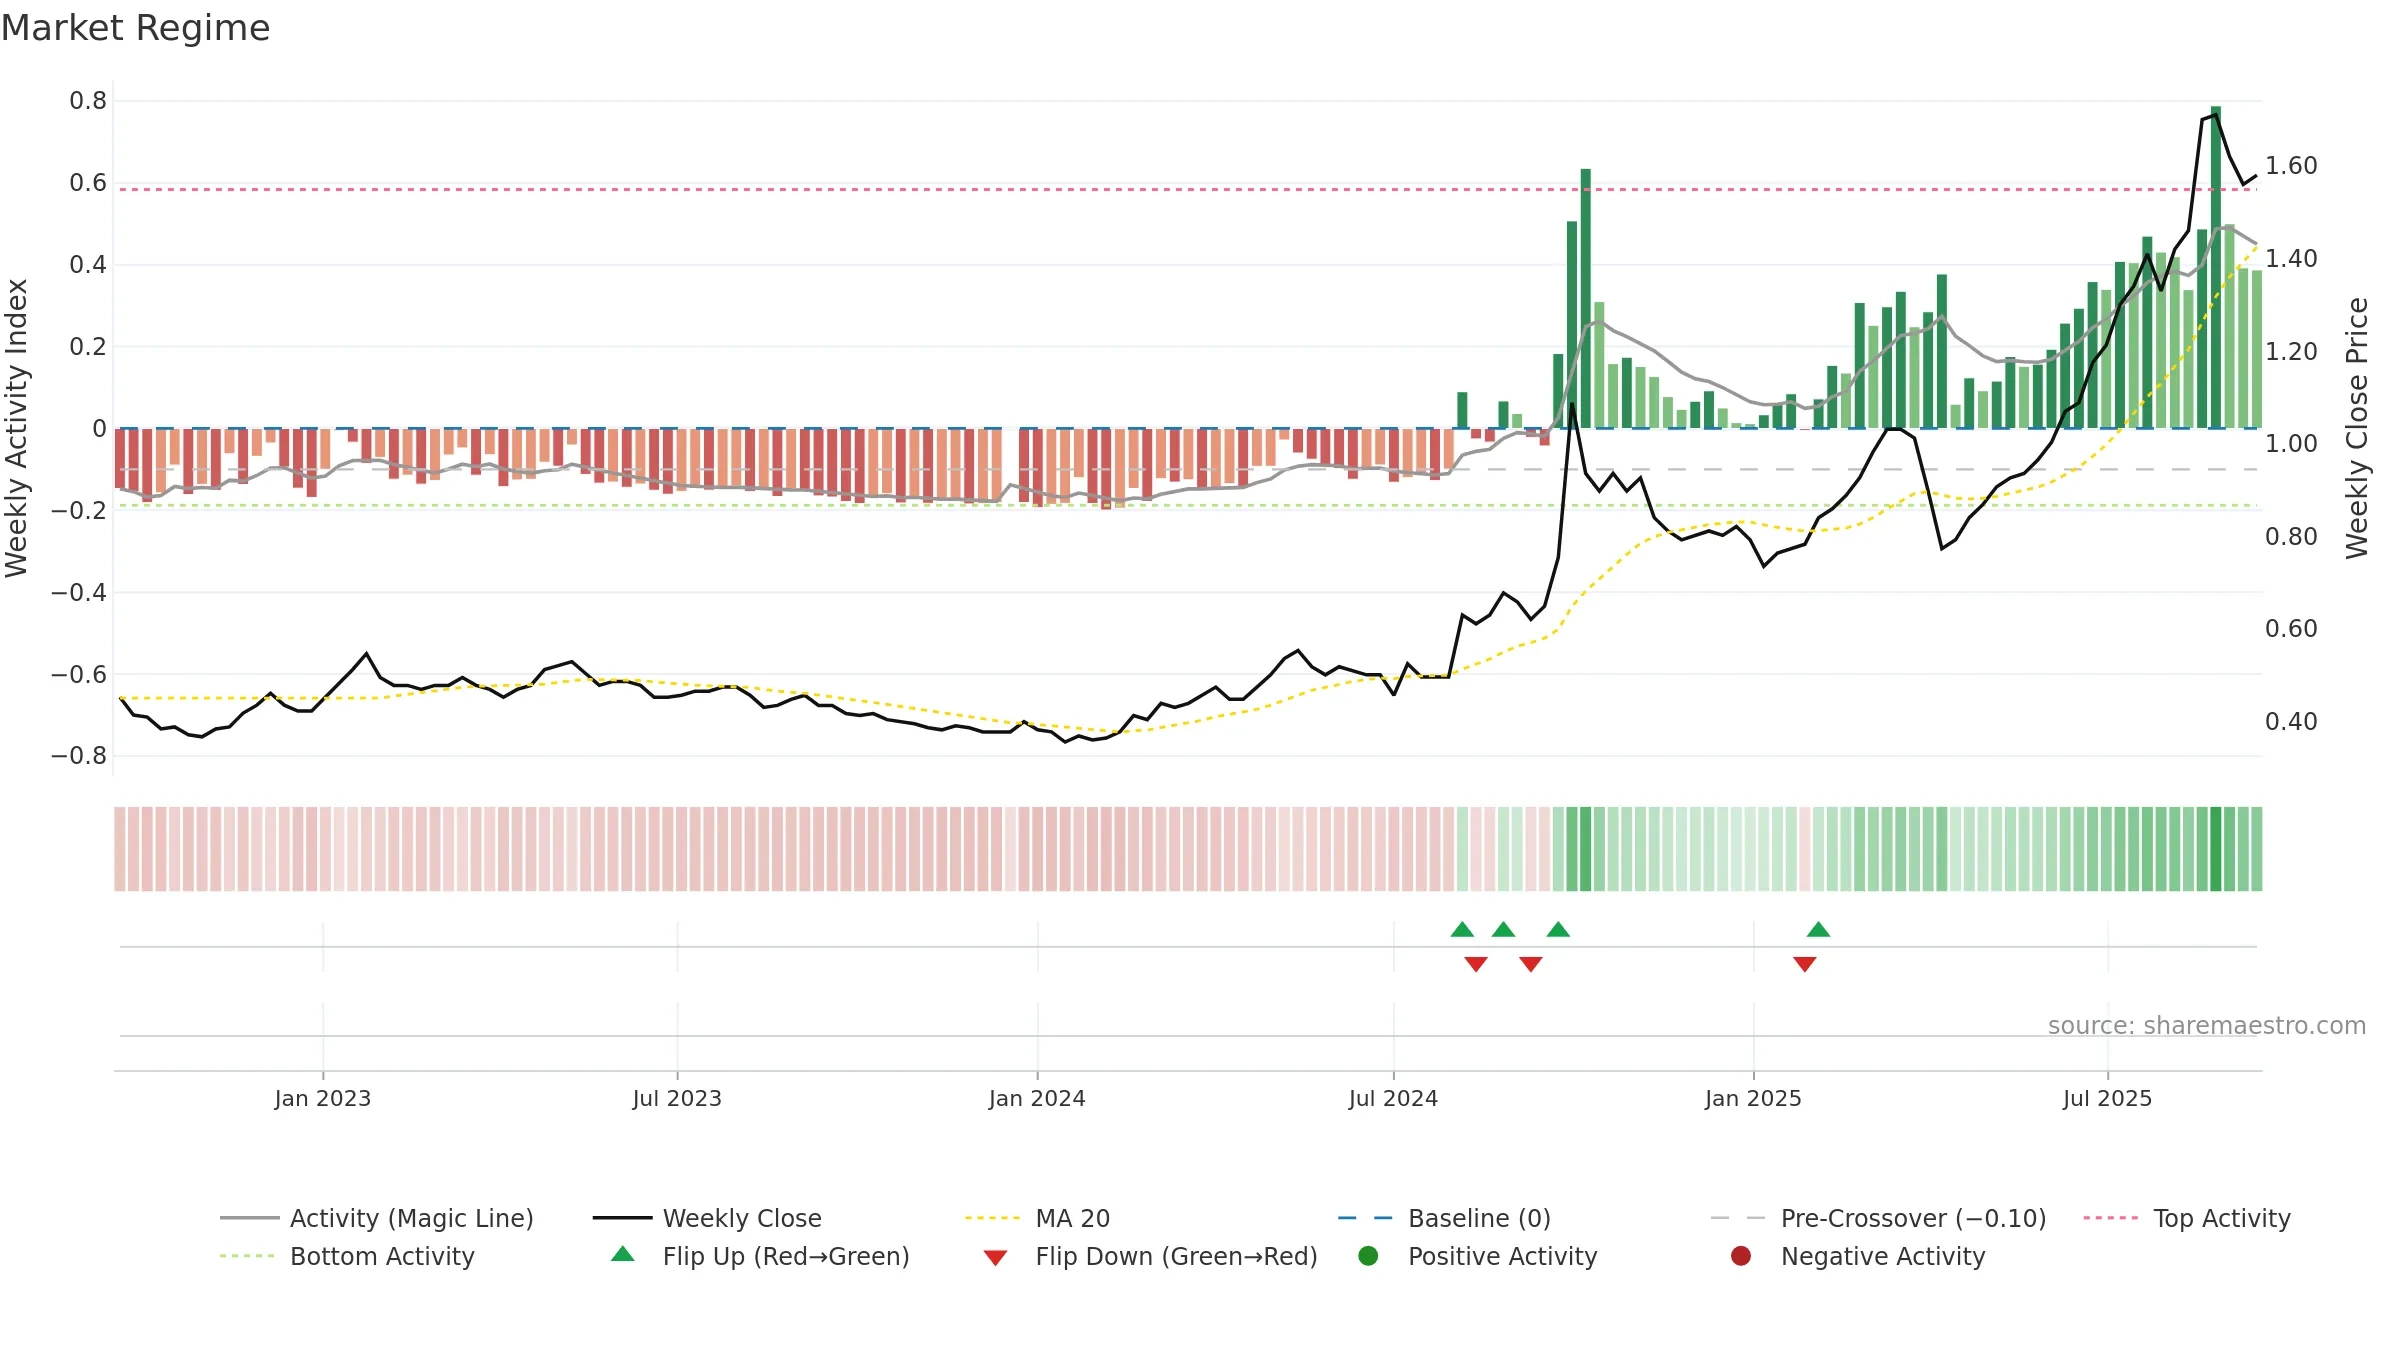Screen dimensions: 2400x1350
Task: Click the Market Regime chart title
Action: click(135, 28)
